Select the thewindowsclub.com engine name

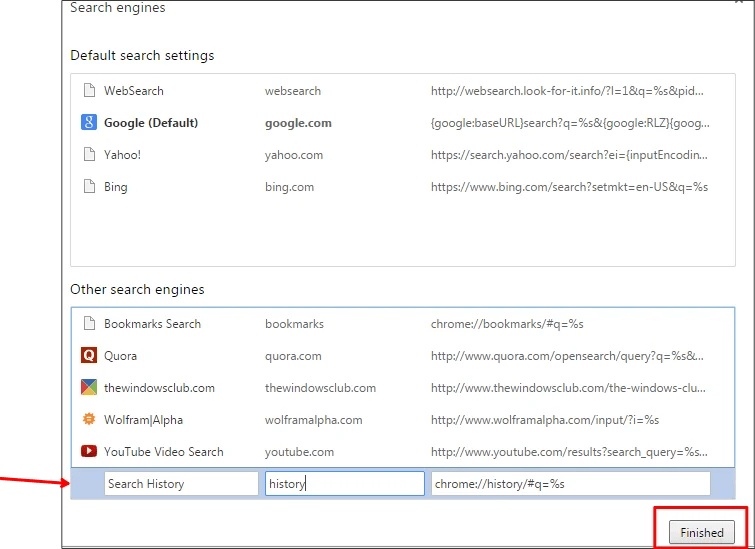tap(159, 388)
